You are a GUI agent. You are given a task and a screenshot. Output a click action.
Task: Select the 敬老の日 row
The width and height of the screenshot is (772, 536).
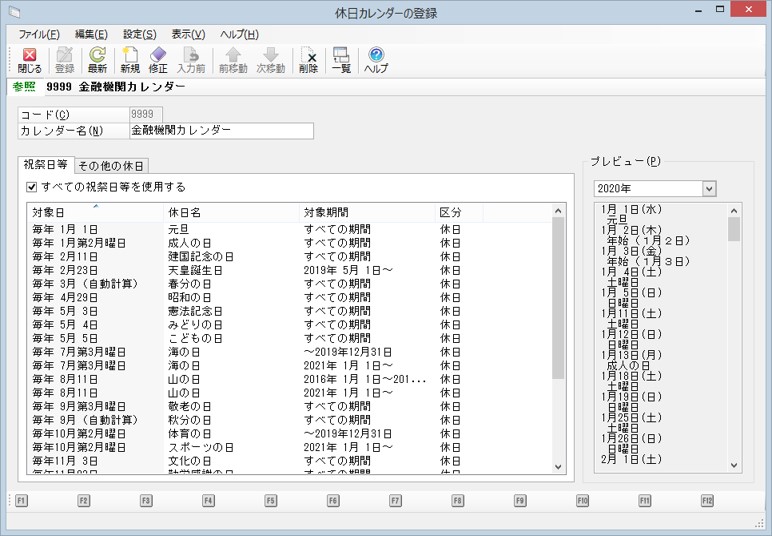289,407
